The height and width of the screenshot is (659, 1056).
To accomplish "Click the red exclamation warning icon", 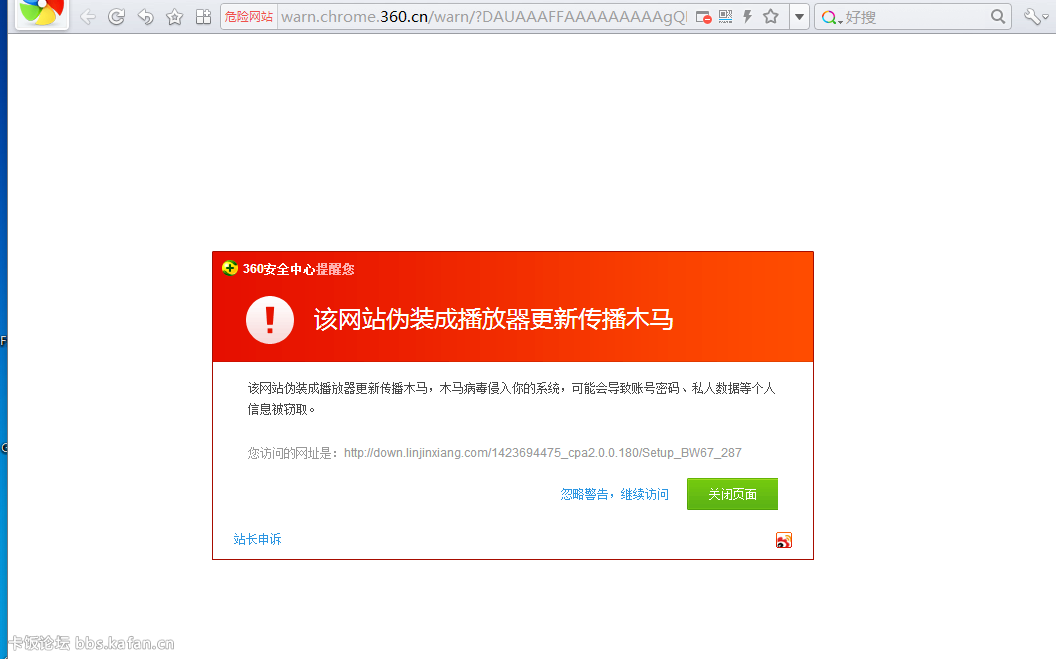I will [270, 320].
